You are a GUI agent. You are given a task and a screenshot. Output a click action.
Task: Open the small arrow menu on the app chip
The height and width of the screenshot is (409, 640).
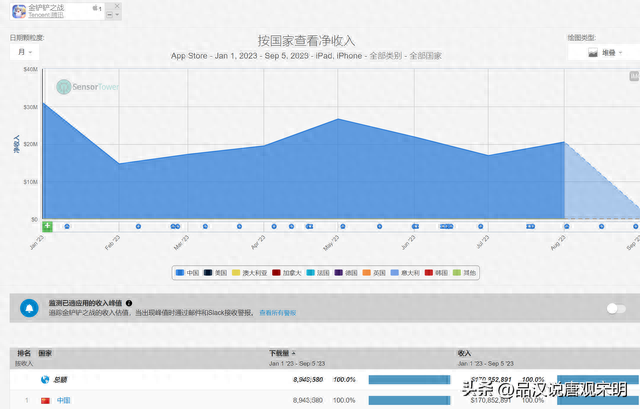click(x=117, y=15)
